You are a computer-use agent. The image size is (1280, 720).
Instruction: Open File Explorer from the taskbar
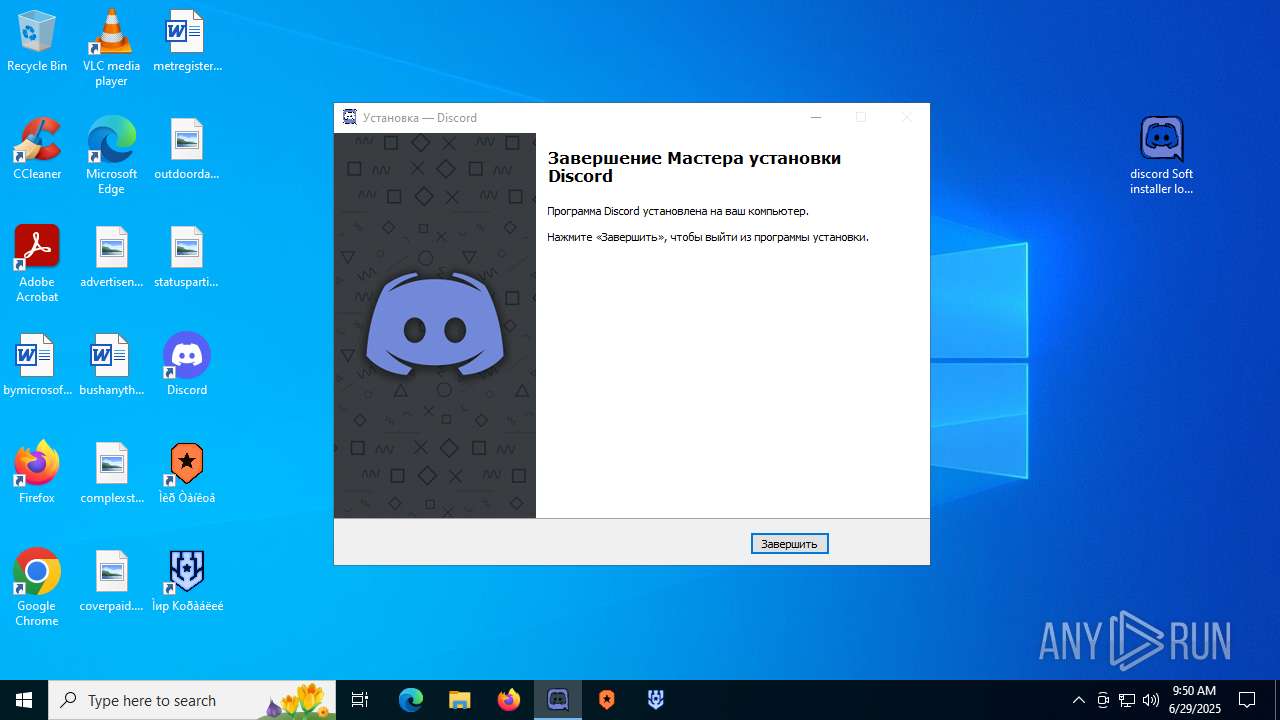click(460, 700)
